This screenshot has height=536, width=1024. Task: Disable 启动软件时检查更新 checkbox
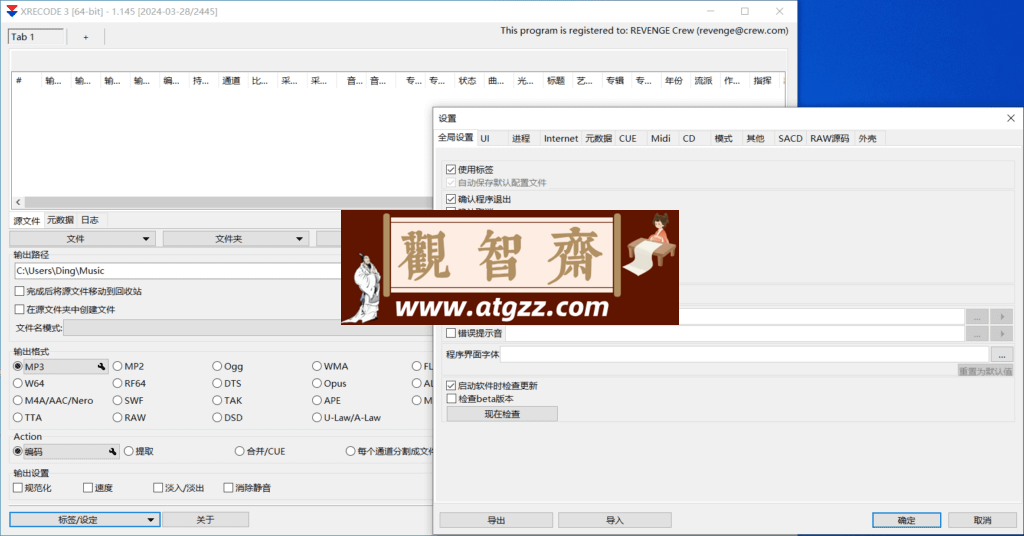click(x=451, y=386)
